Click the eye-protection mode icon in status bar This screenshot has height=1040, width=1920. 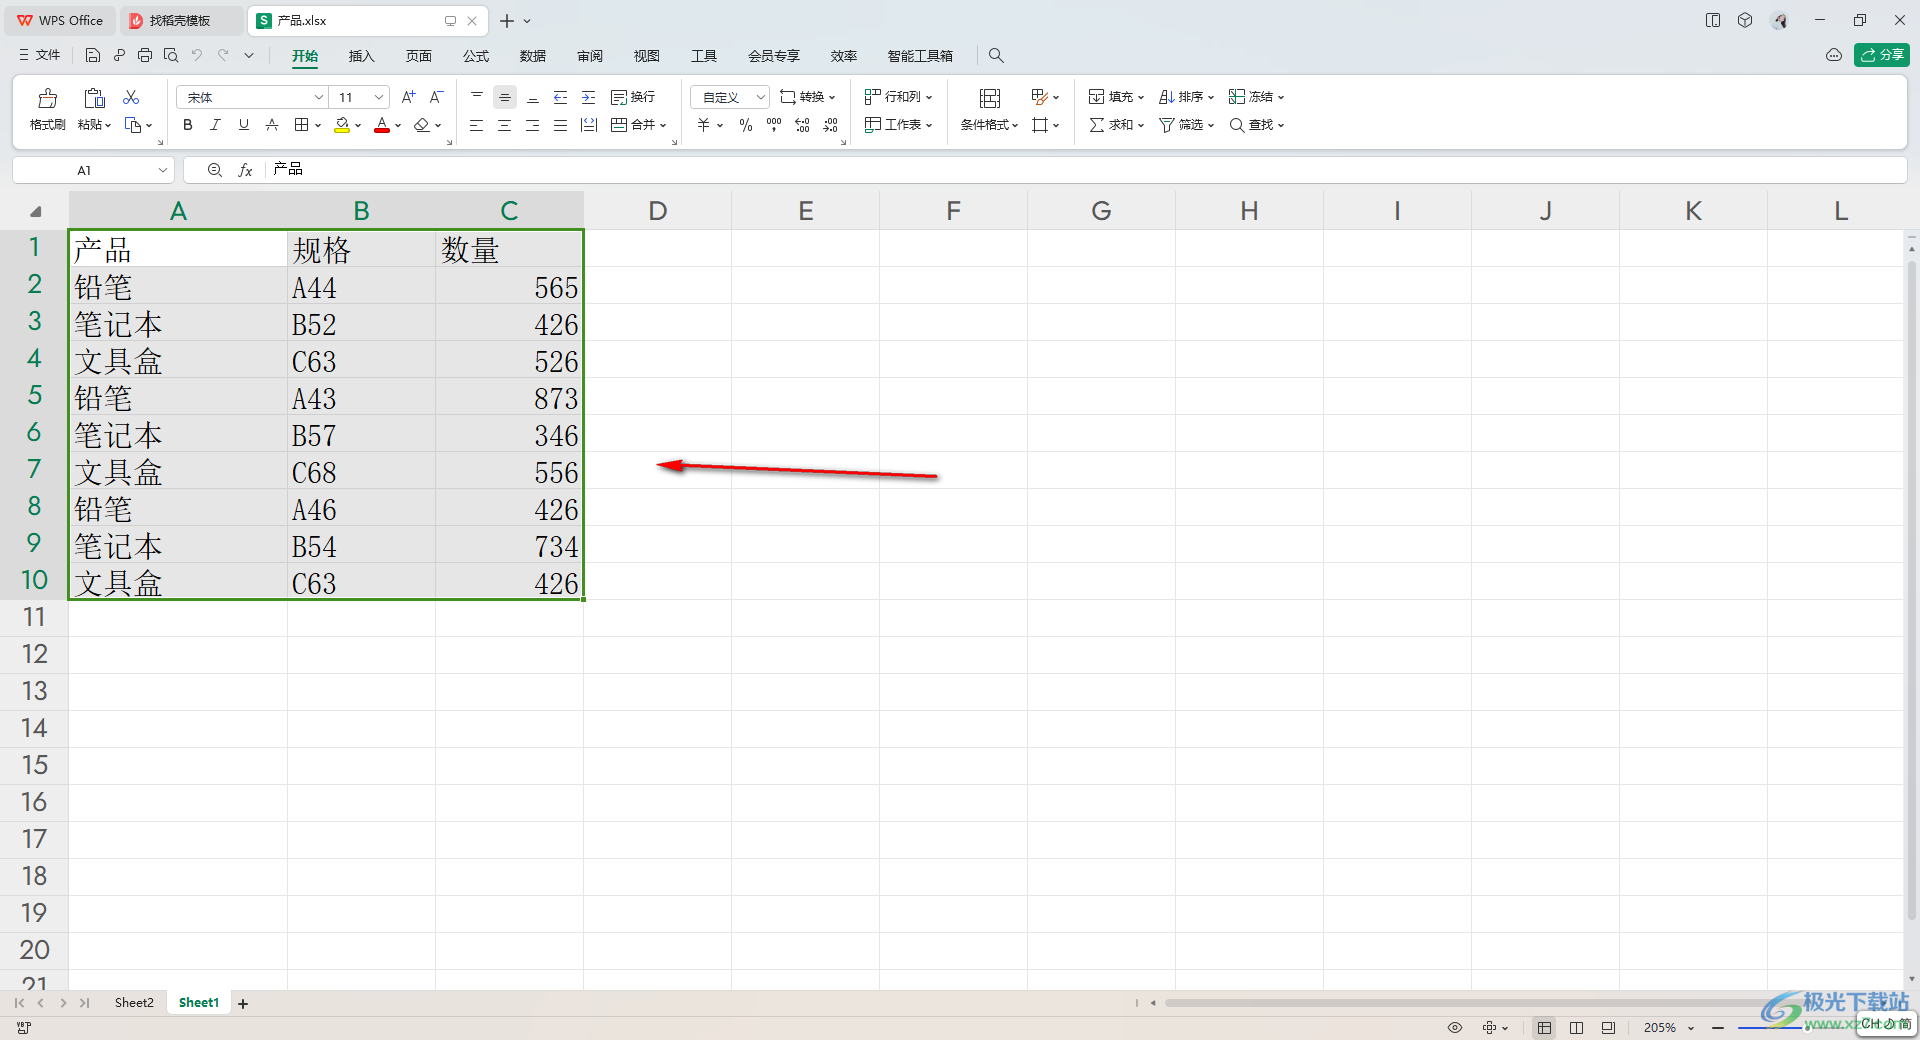(1455, 1028)
